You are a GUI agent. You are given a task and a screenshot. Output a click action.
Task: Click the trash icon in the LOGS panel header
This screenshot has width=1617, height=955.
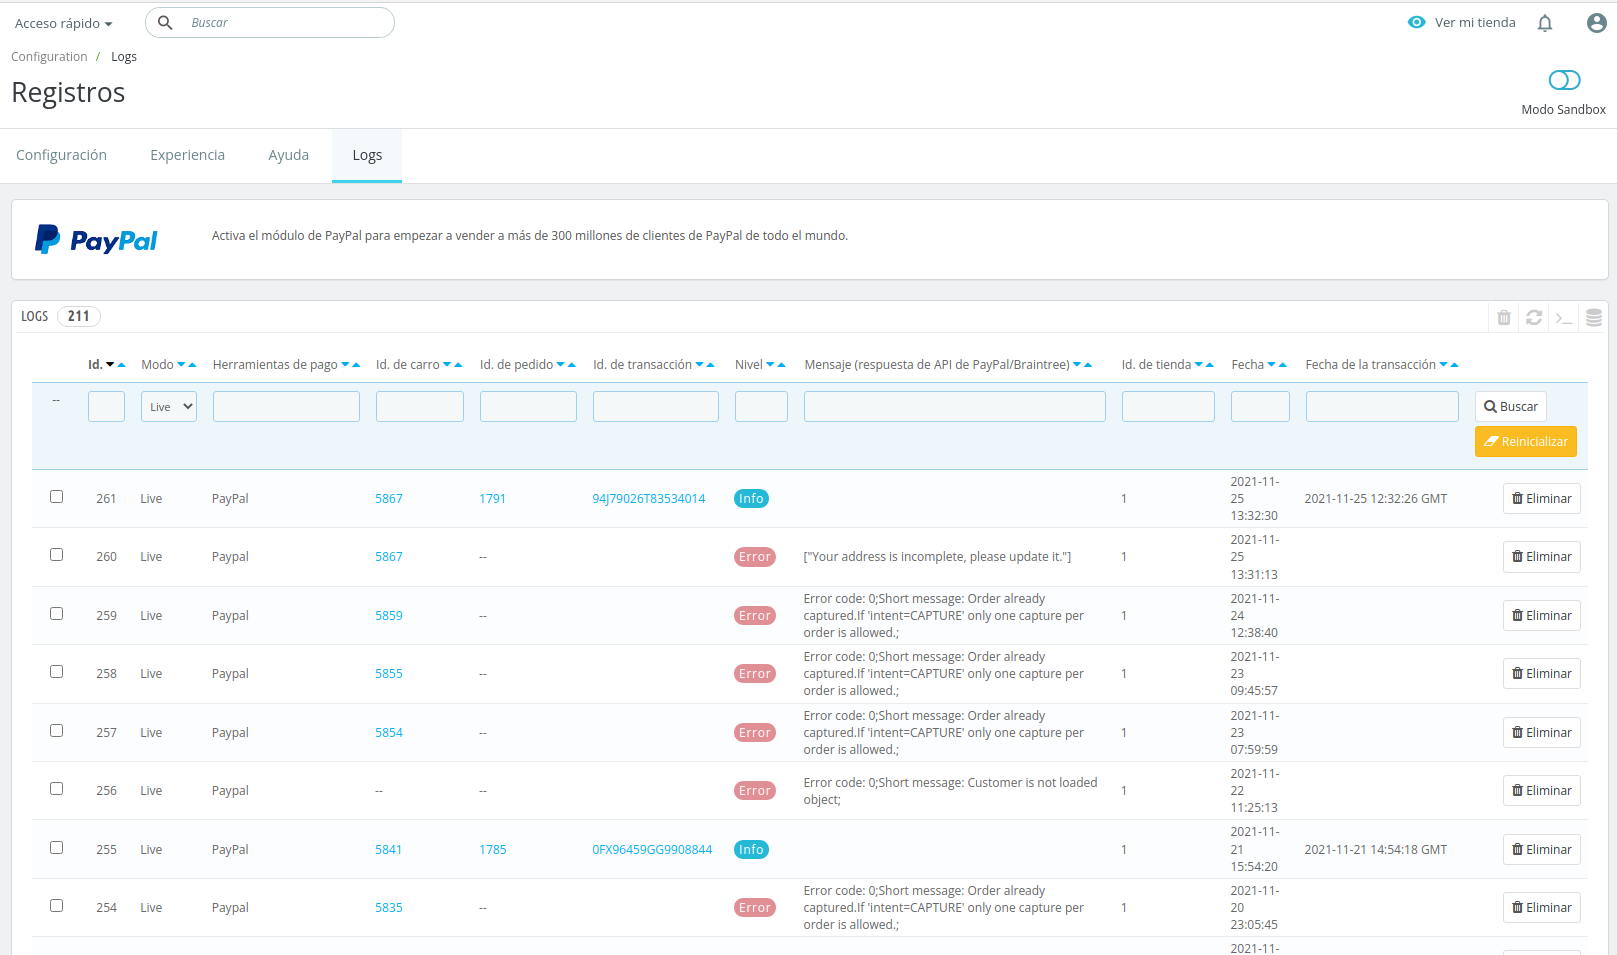tap(1504, 318)
